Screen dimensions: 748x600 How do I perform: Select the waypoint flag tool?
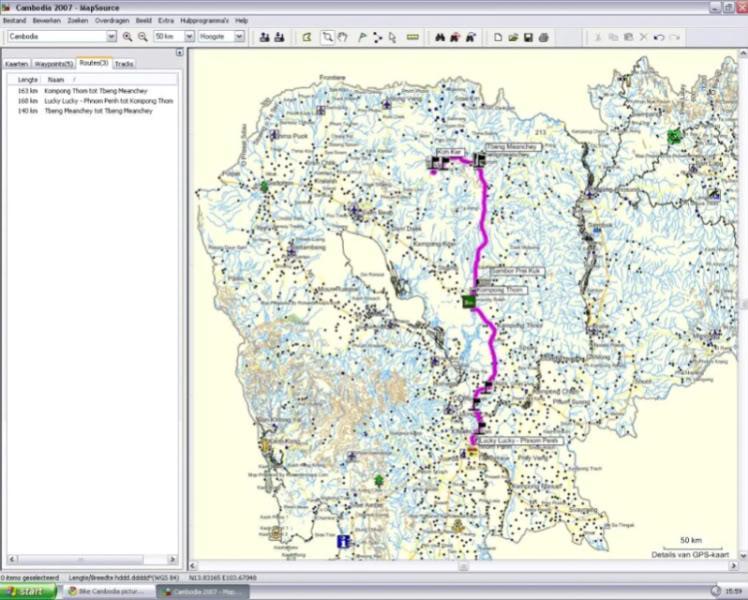[x=362, y=37]
